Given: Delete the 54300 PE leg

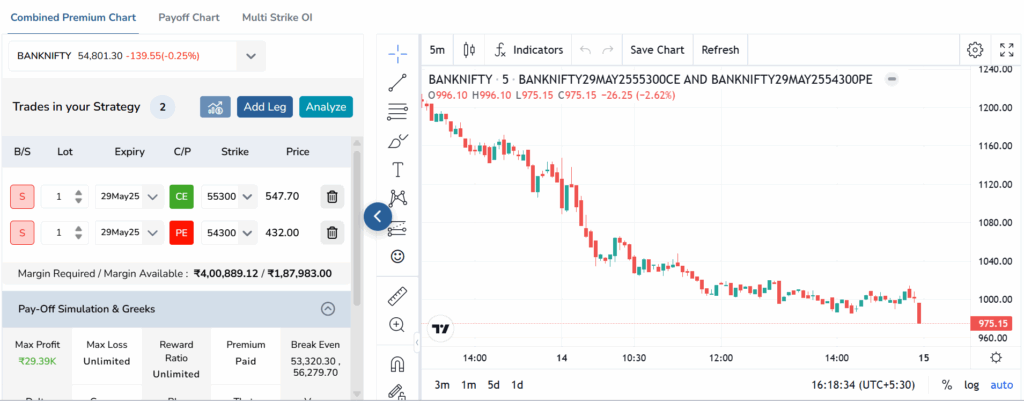Looking at the screenshot, I should [332, 233].
